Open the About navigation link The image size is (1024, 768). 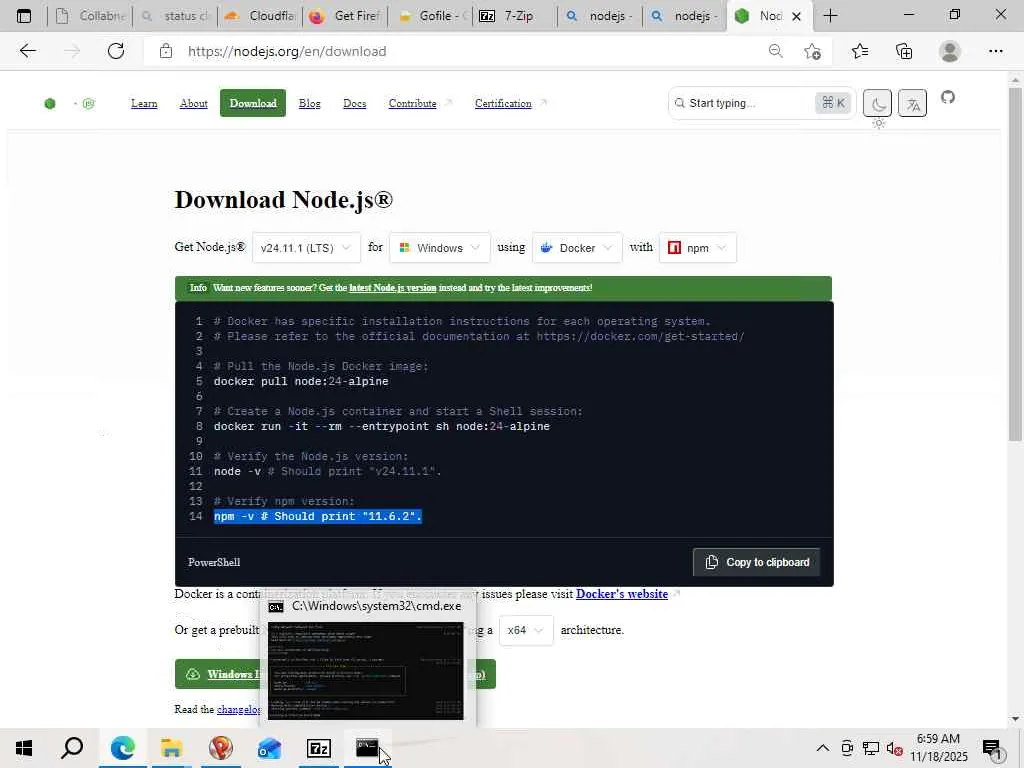pos(193,103)
